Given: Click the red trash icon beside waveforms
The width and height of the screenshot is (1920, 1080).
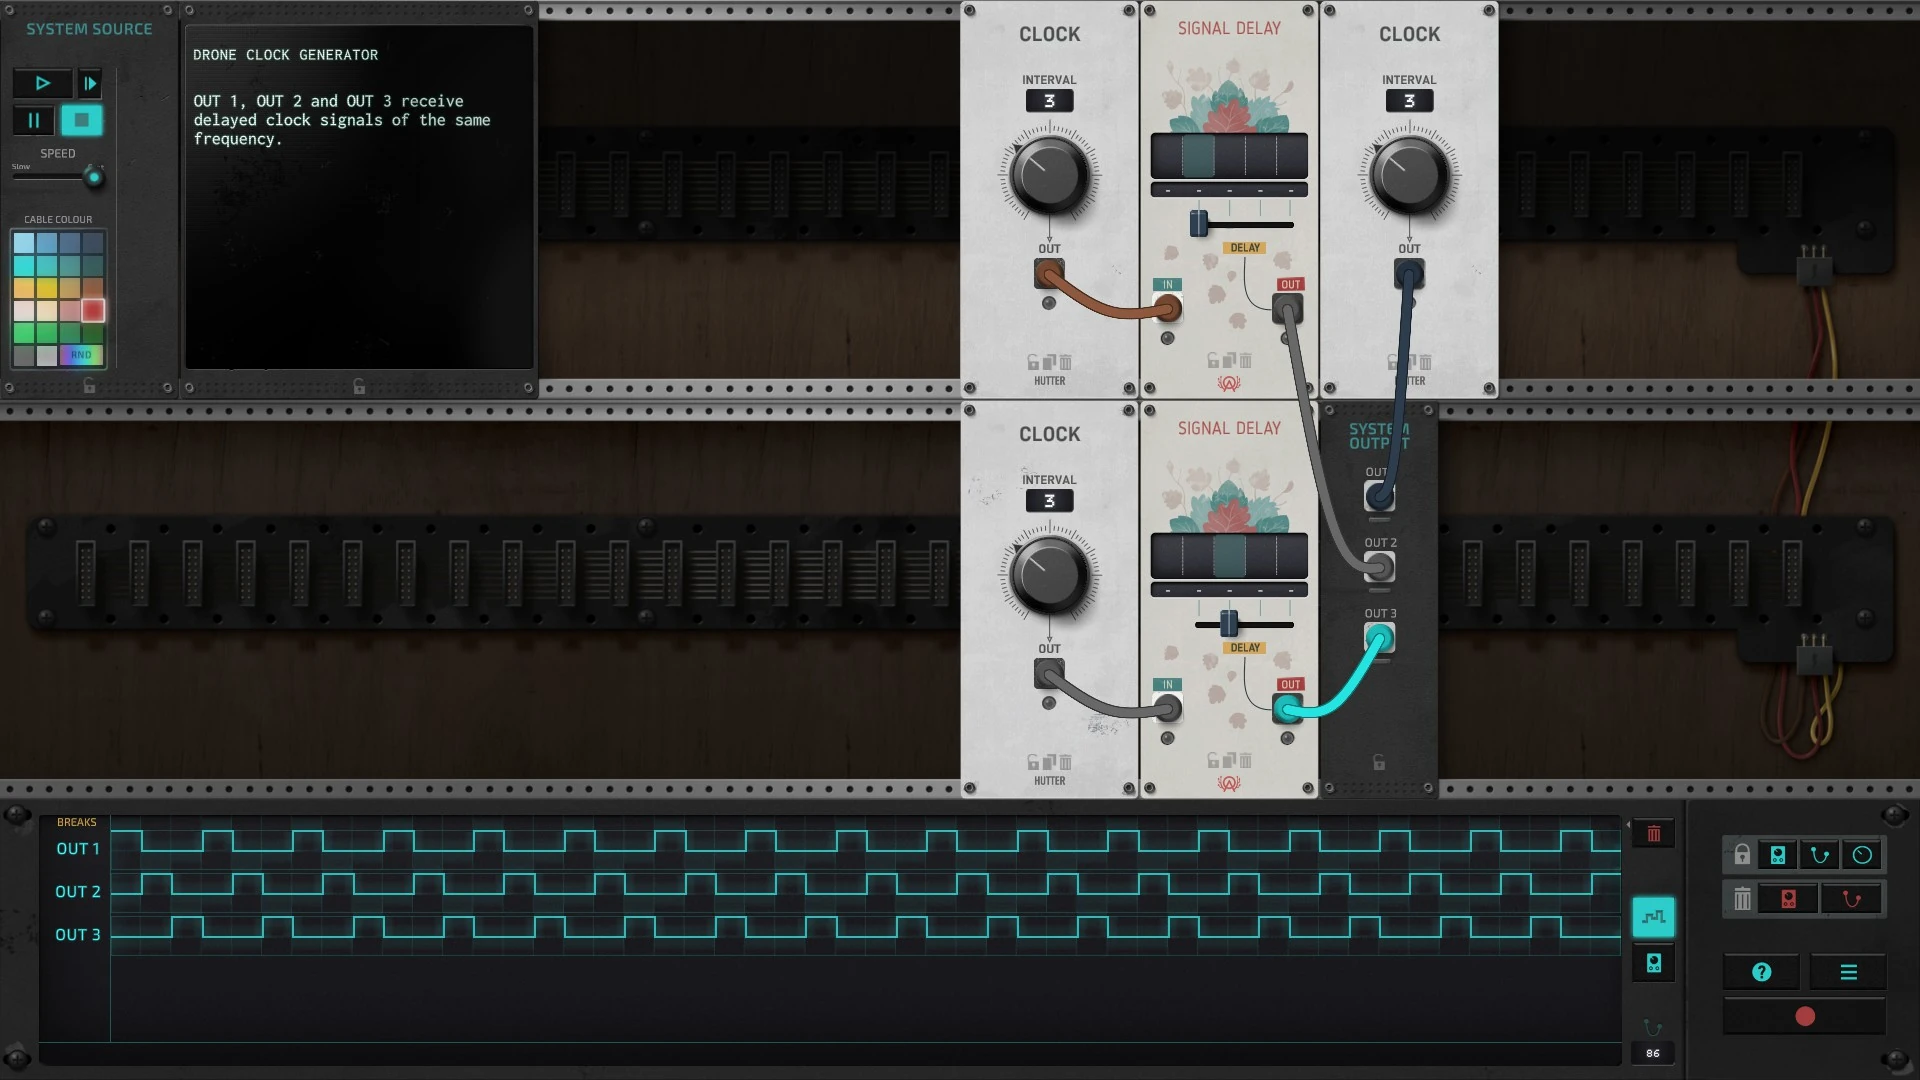Looking at the screenshot, I should 1653,834.
